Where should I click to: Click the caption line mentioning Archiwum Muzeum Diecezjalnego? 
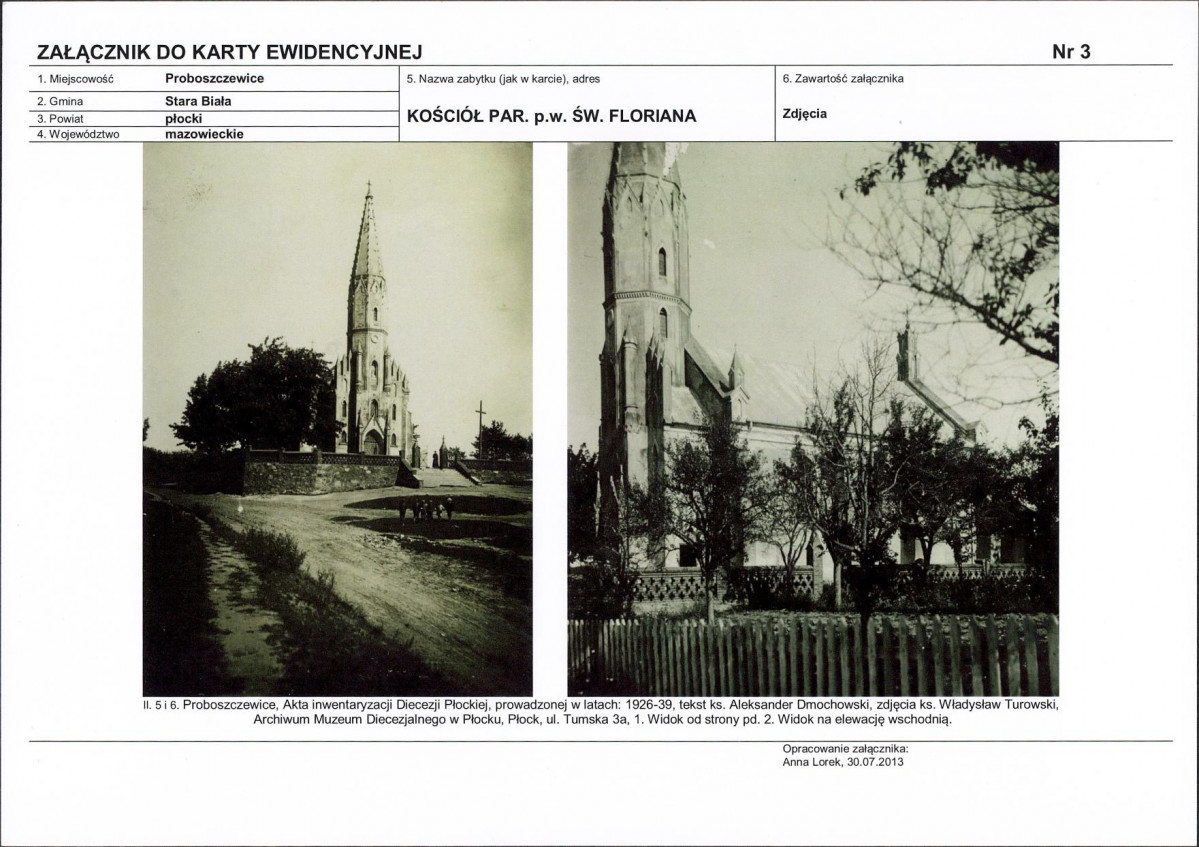click(x=602, y=719)
